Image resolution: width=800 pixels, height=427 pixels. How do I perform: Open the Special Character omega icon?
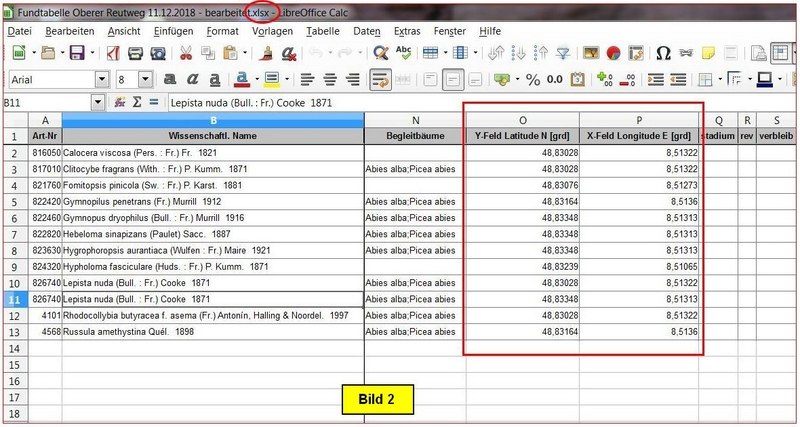coord(662,54)
